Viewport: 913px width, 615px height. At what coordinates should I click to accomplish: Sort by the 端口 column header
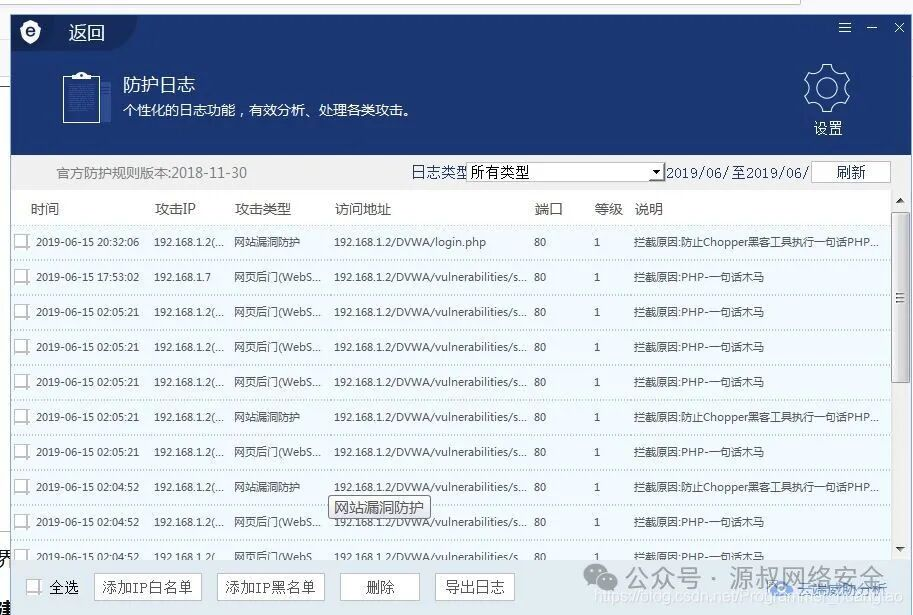[x=548, y=209]
